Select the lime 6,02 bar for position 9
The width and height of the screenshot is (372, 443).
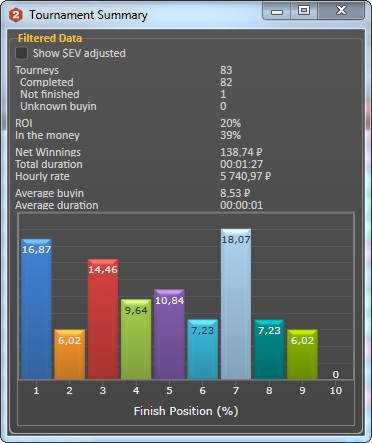302,354
